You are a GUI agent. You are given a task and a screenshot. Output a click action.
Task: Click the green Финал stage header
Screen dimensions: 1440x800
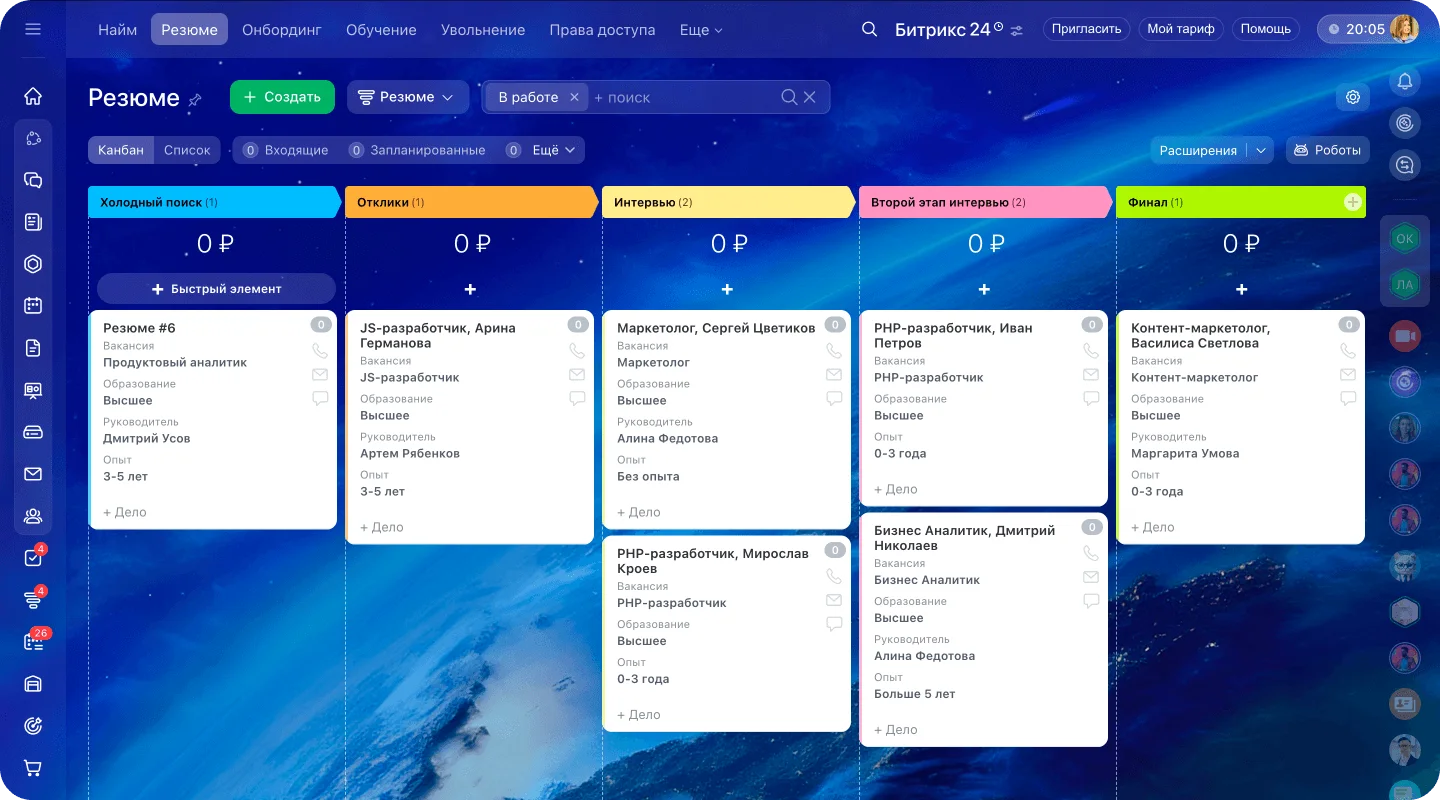[1230, 202]
